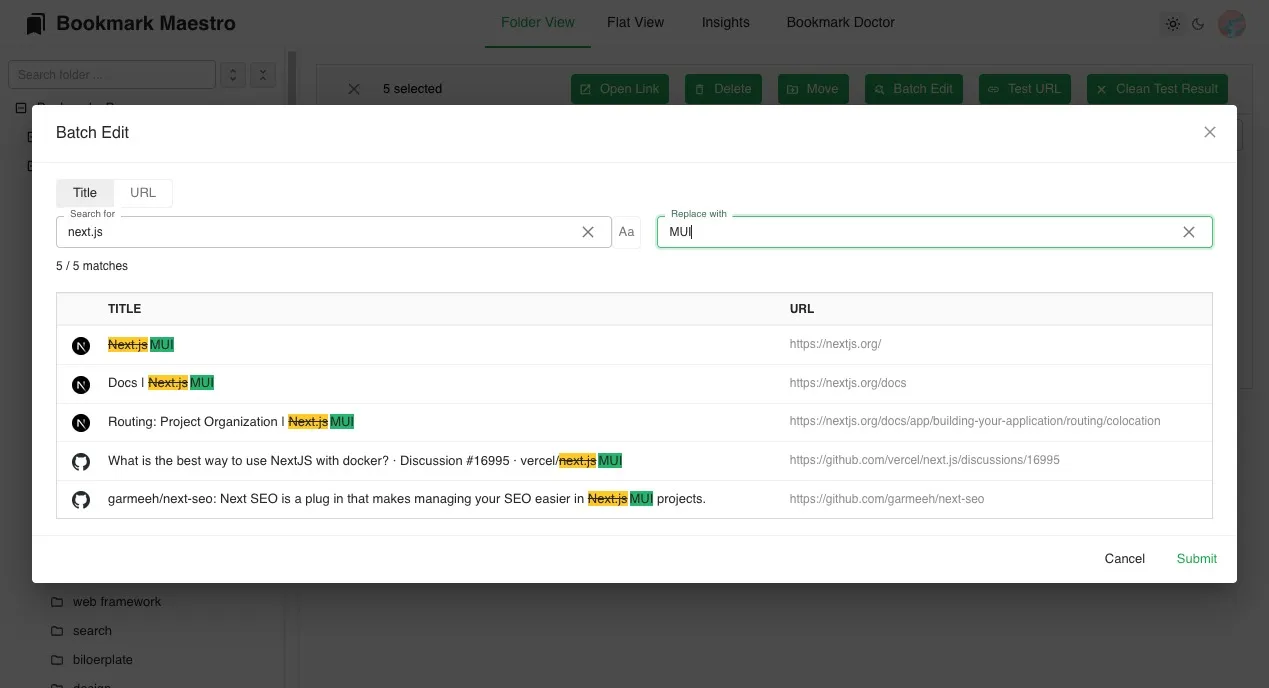The image size is (1269, 688).
Task: Click the Delete button
Action: [x=723, y=89]
